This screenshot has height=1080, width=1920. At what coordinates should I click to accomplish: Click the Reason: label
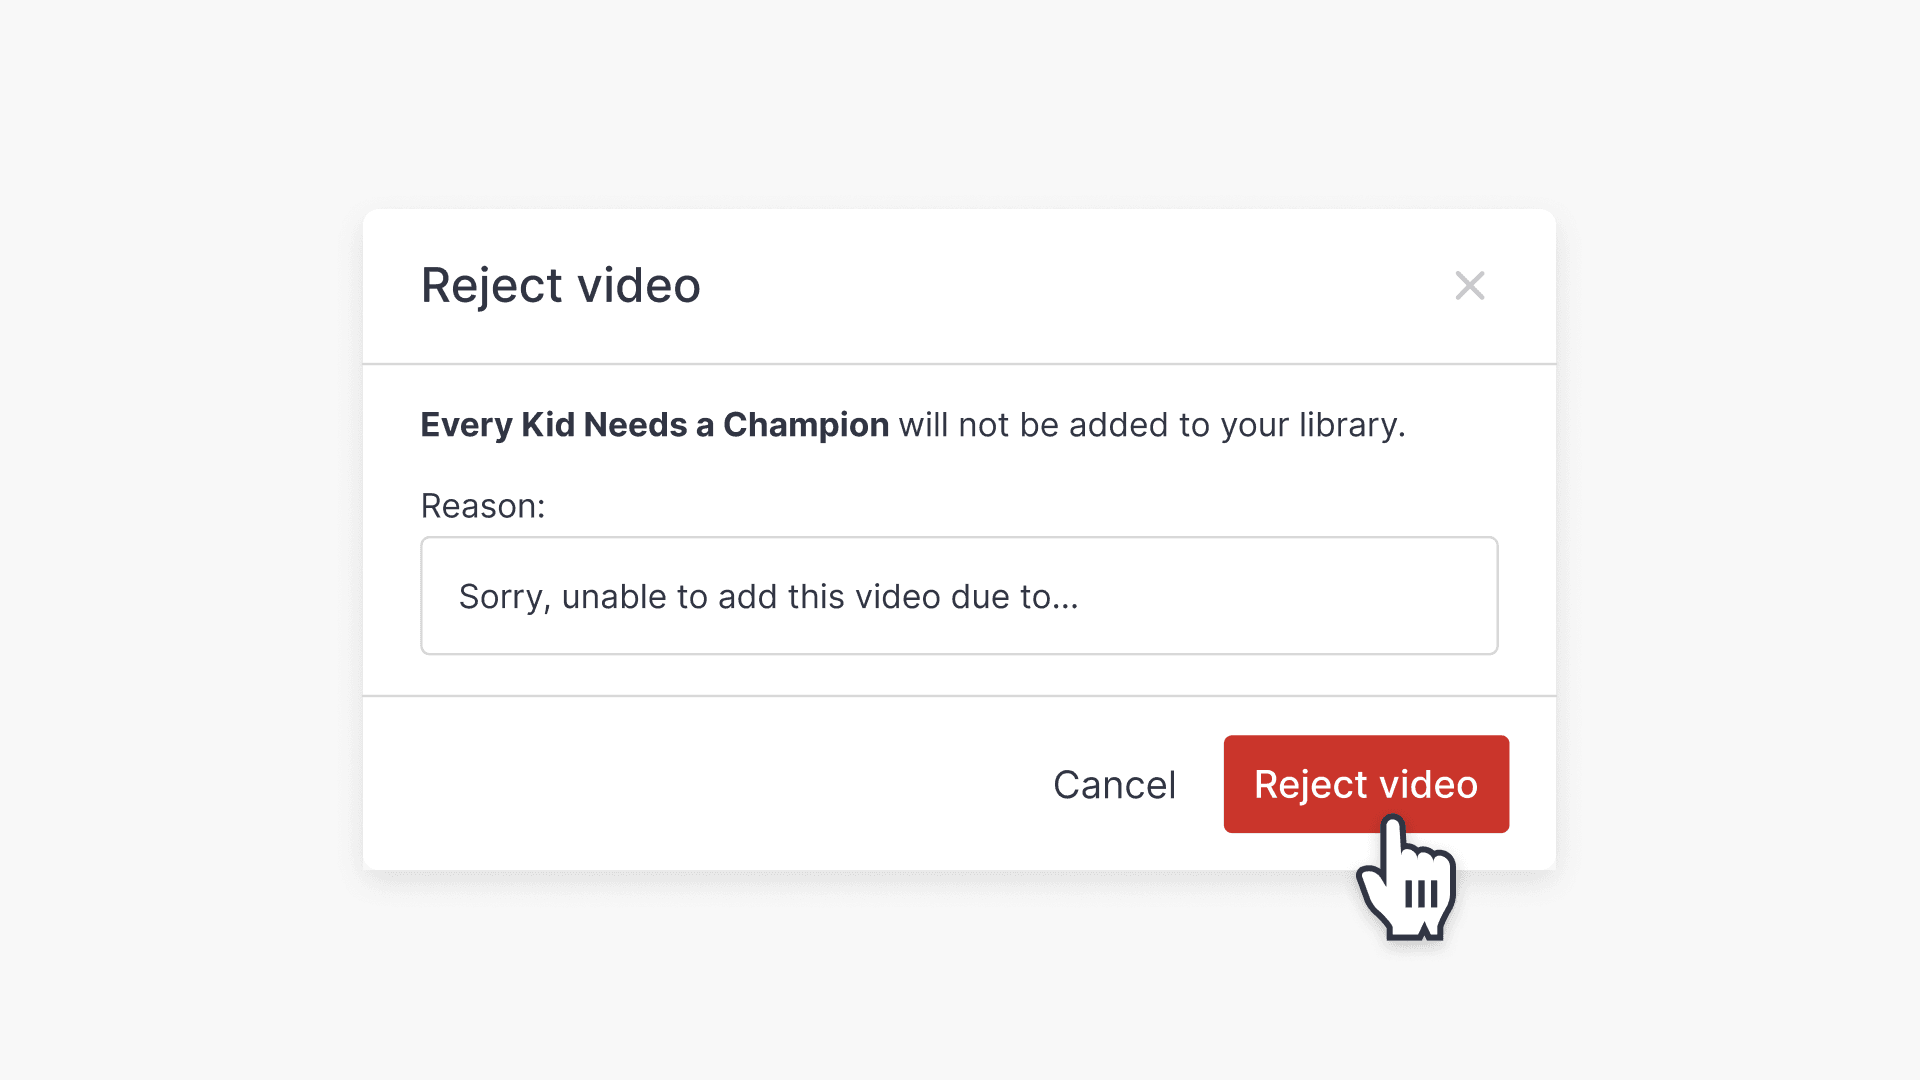[x=483, y=506]
